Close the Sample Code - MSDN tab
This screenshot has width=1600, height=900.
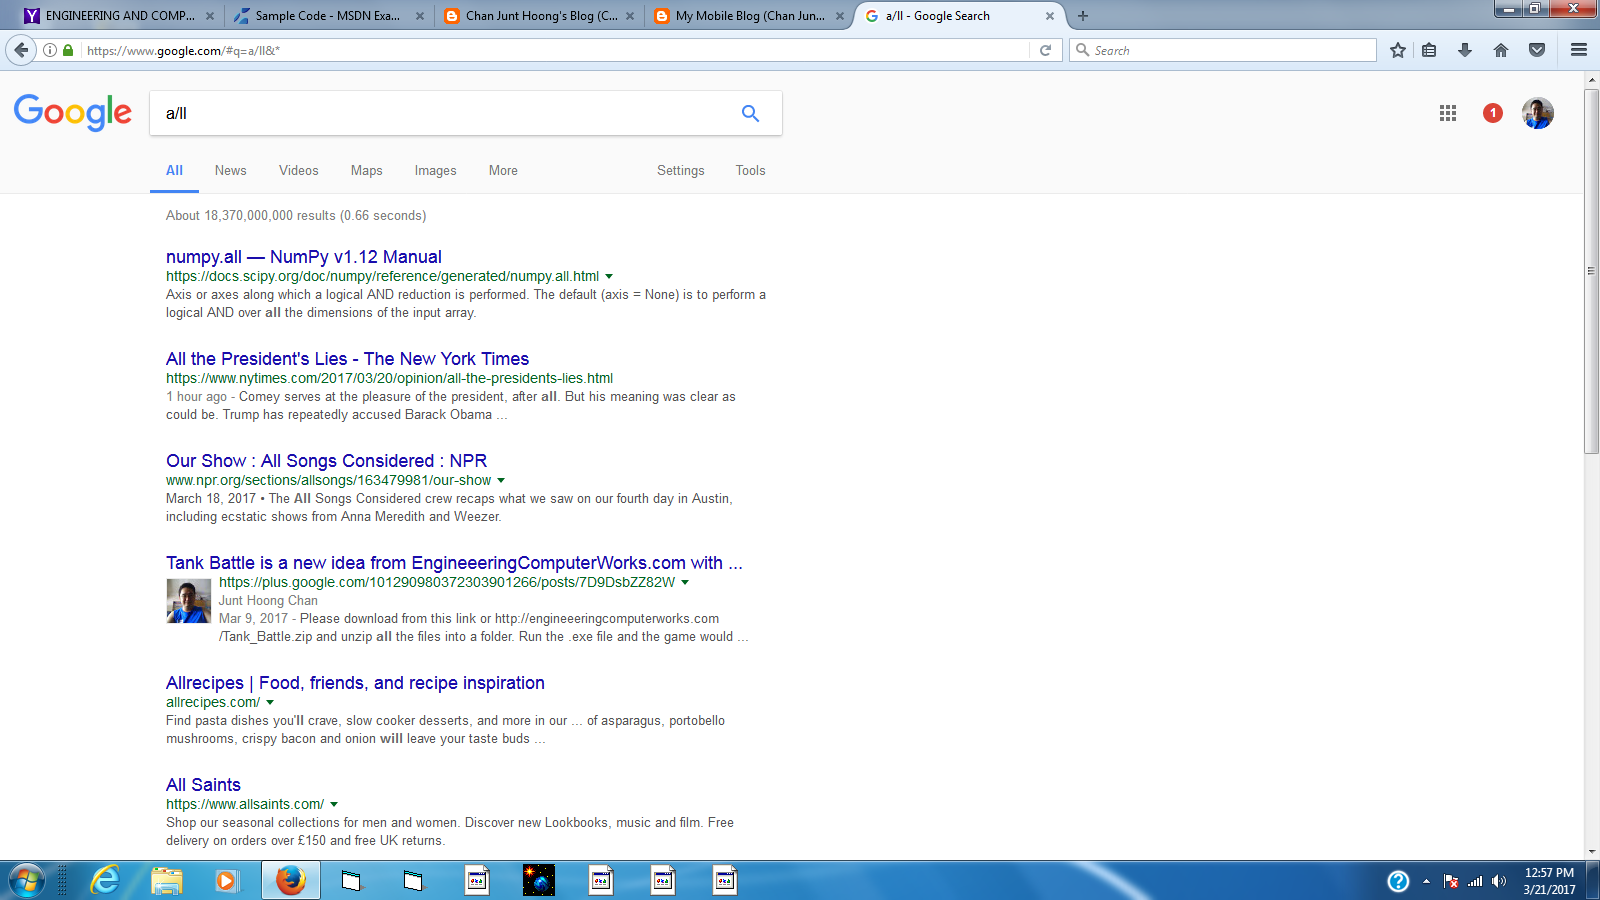coord(420,16)
